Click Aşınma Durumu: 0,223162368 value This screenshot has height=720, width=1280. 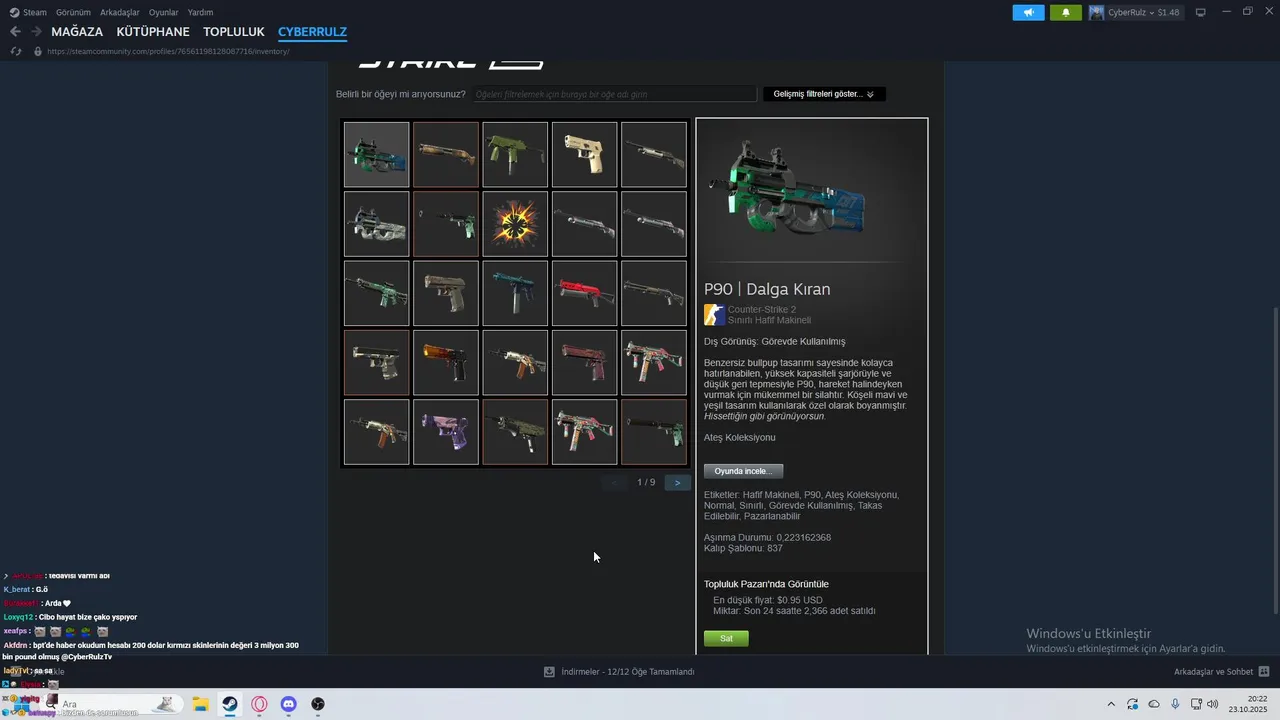tap(767, 537)
